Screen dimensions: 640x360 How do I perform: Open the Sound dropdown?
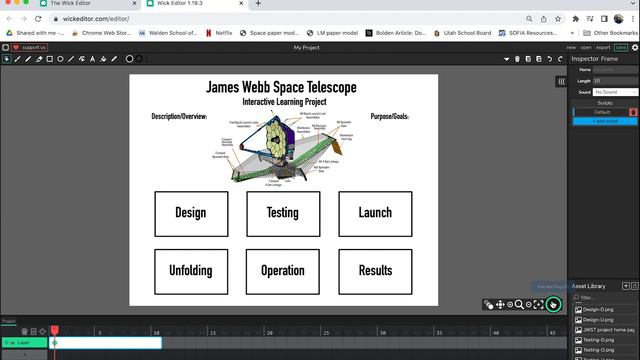click(615, 92)
